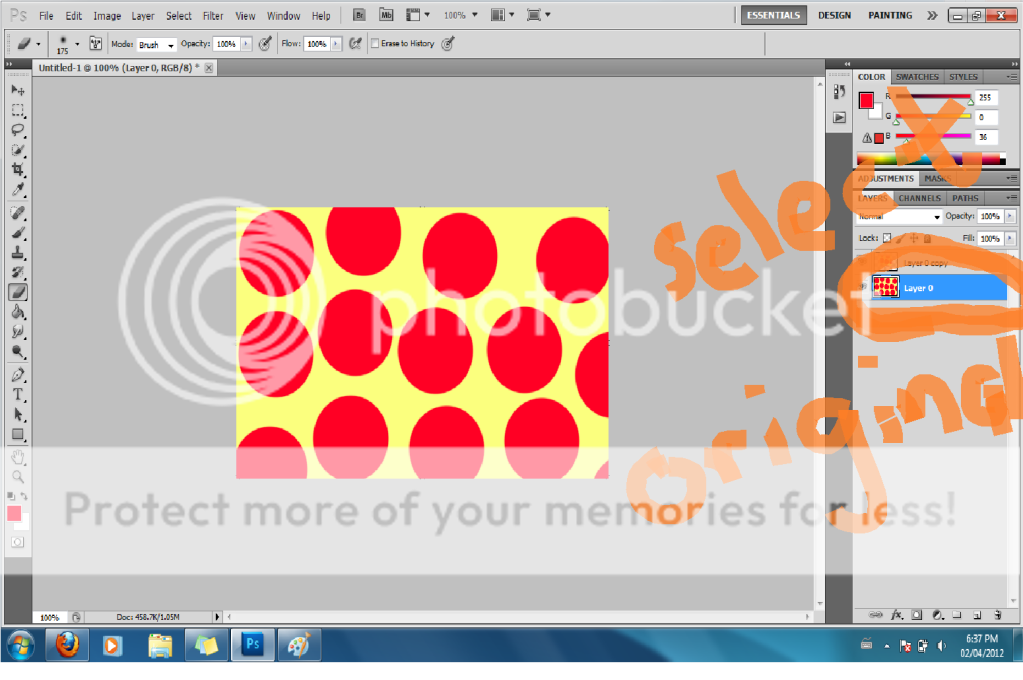
Task: Toggle Quick Mask mode
Action: [x=17, y=541]
